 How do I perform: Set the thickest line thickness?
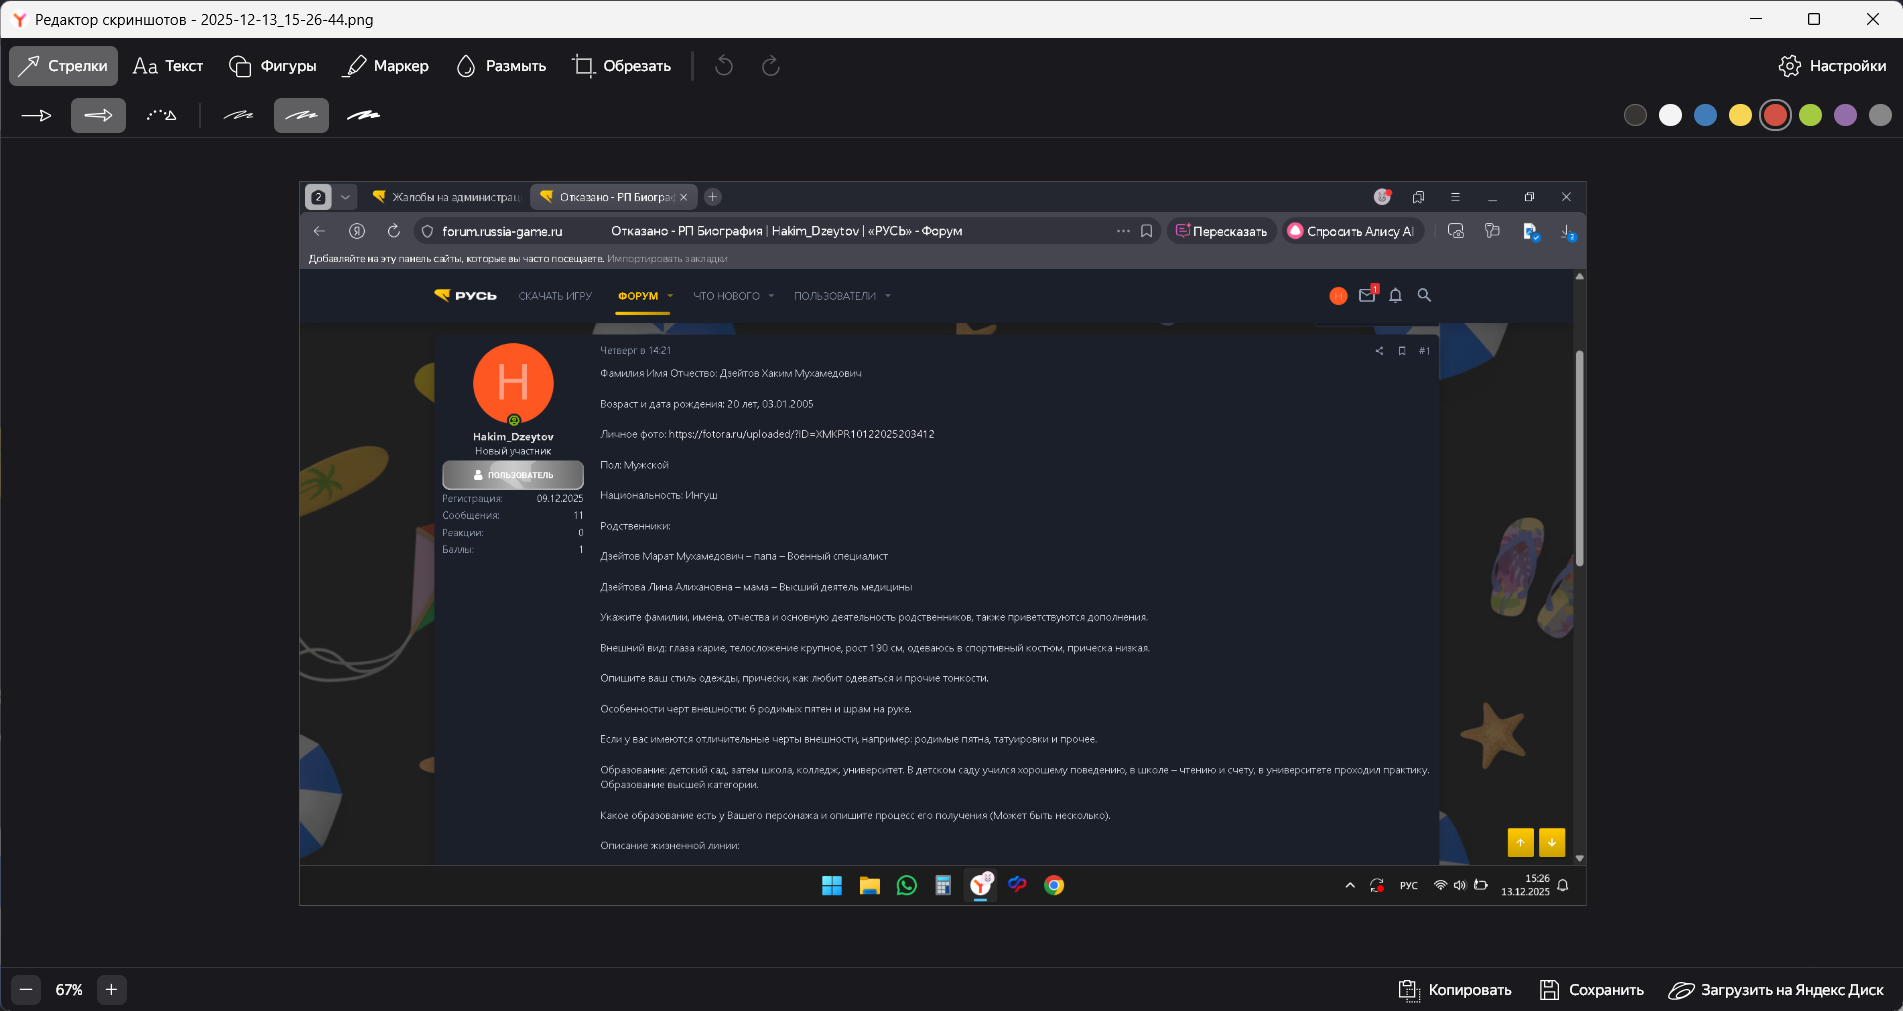coord(363,116)
